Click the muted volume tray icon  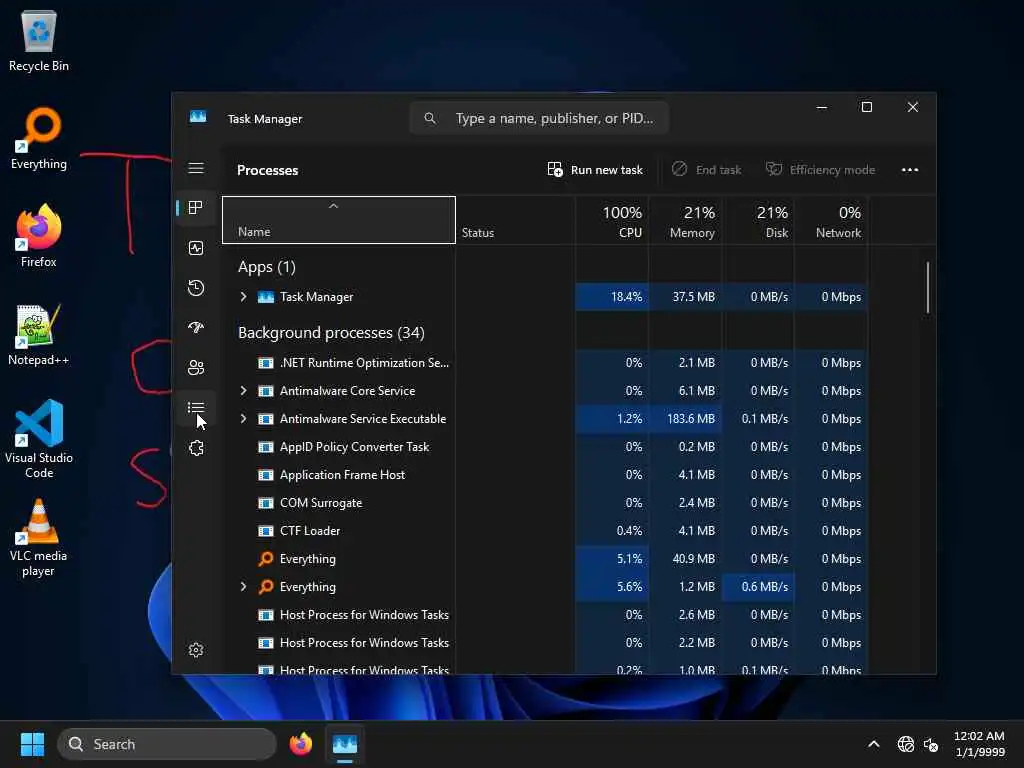click(931, 744)
